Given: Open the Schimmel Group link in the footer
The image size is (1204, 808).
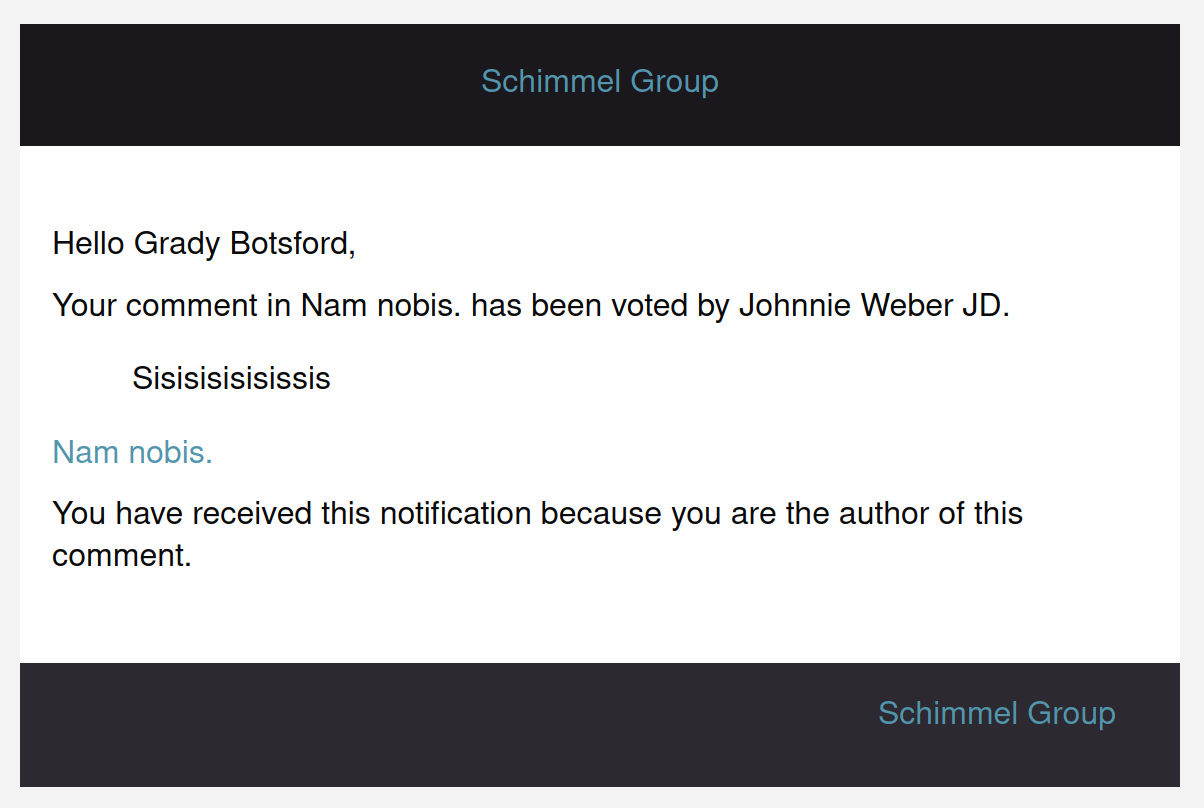Looking at the screenshot, I should pos(996,713).
